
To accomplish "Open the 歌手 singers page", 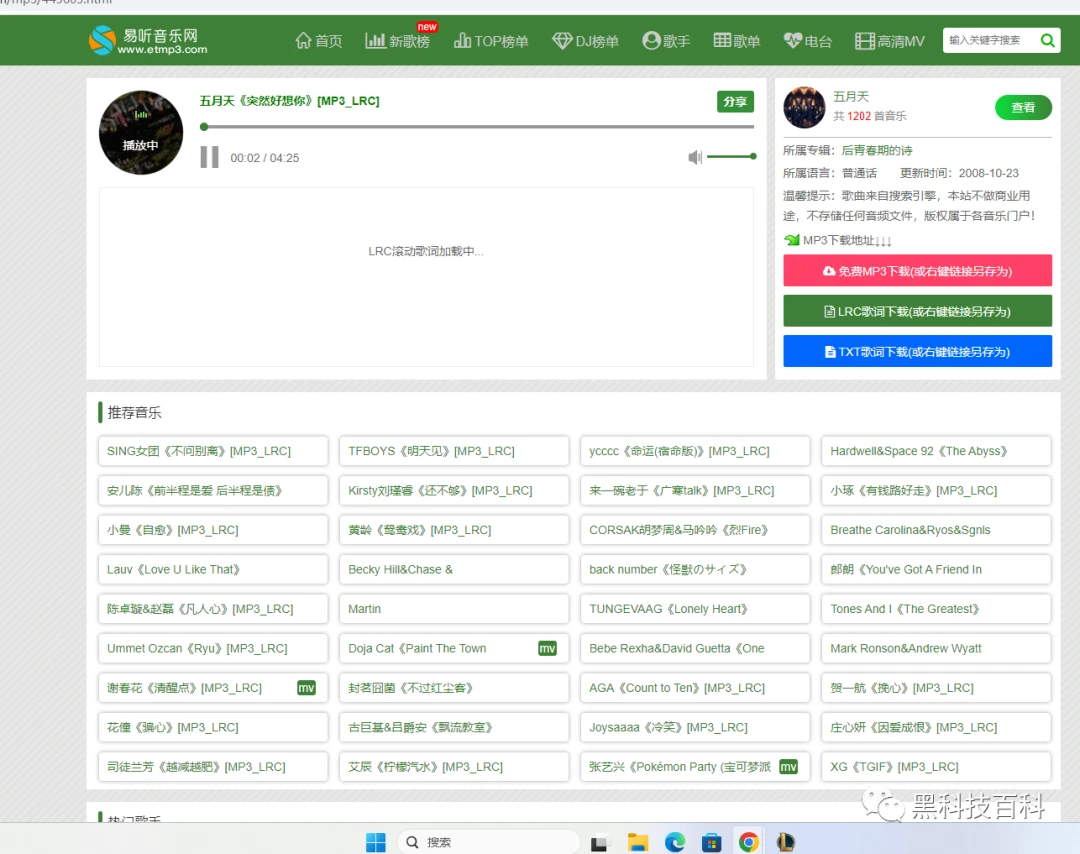I will pyautogui.click(x=666, y=41).
